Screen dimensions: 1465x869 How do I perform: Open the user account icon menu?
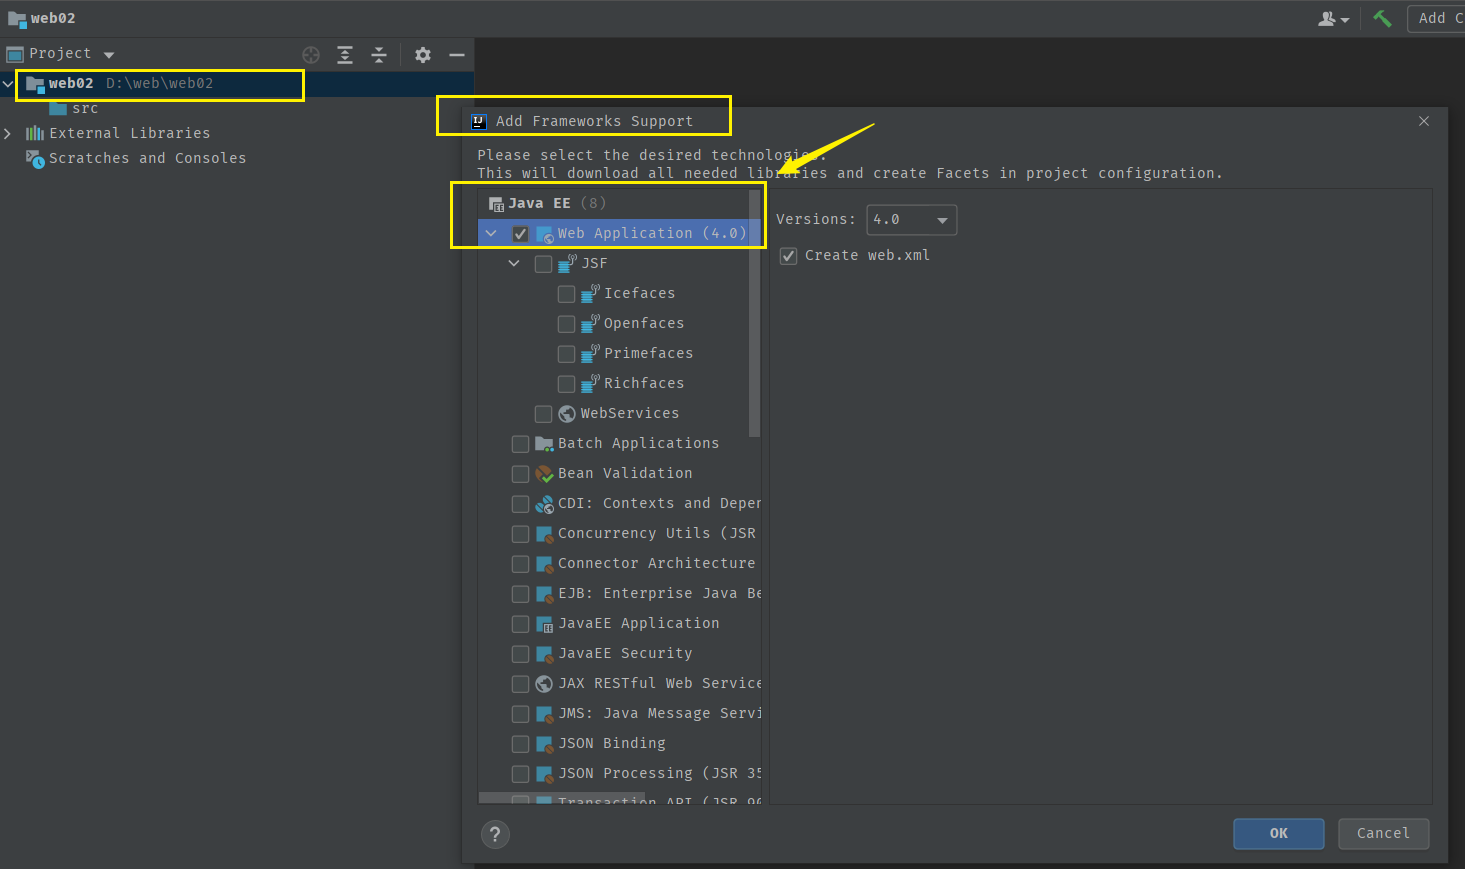click(1334, 18)
